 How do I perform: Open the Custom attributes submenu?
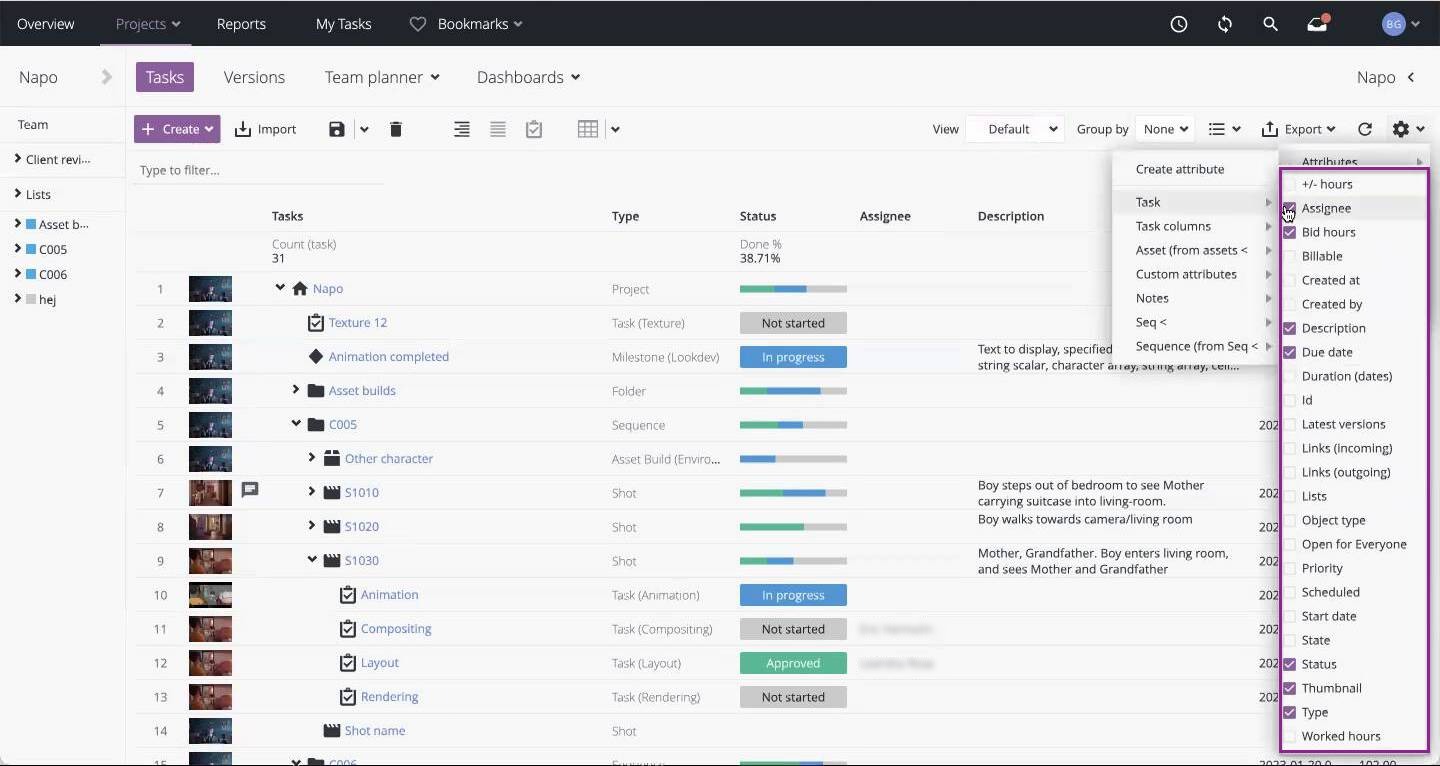pyautogui.click(x=1195, y=274)
